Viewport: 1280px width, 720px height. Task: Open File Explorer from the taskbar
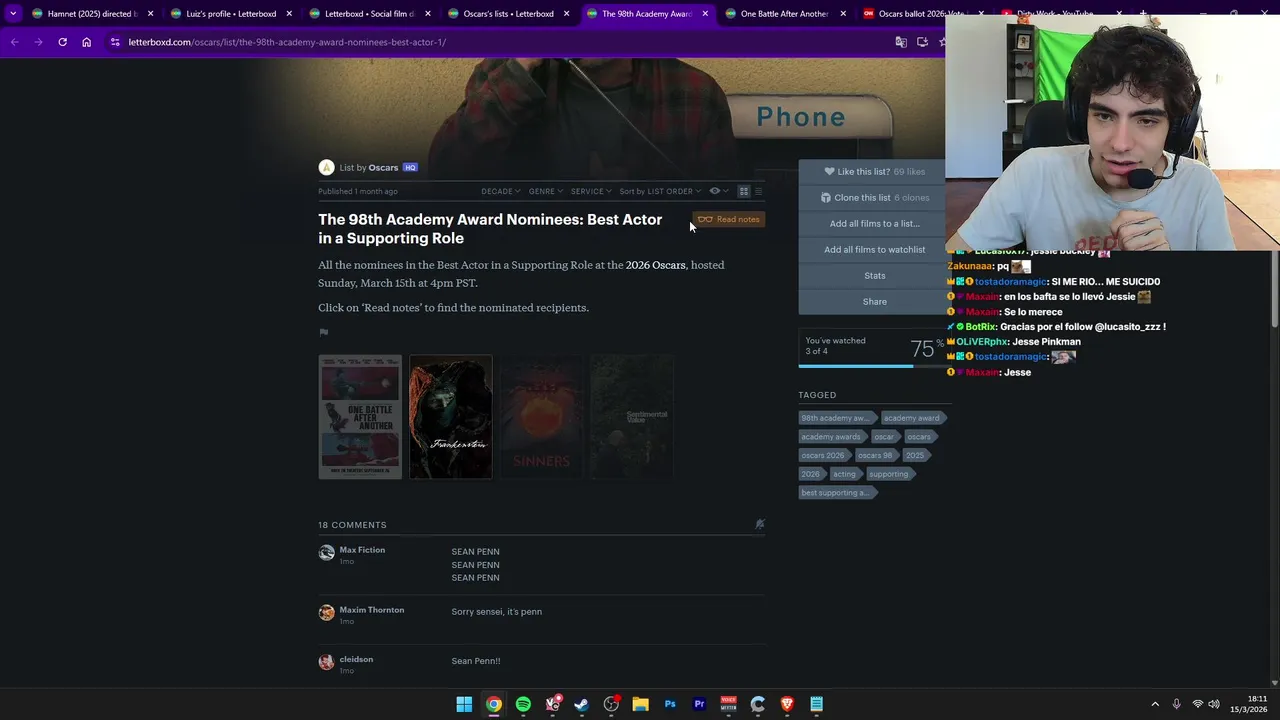(x=640, y=704)
